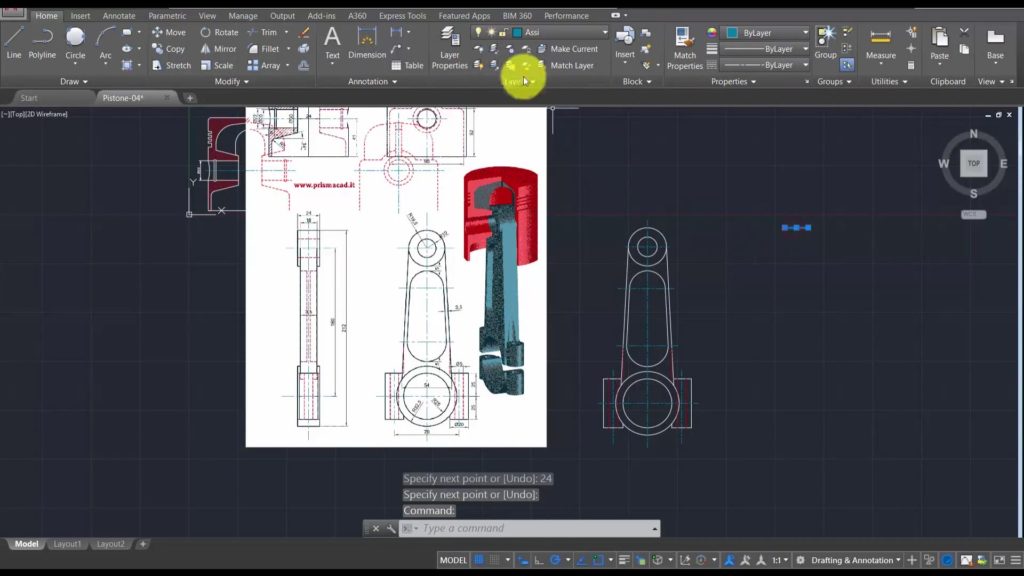
Task: Select the Polyline tool
Action: [x=42, y=43]
